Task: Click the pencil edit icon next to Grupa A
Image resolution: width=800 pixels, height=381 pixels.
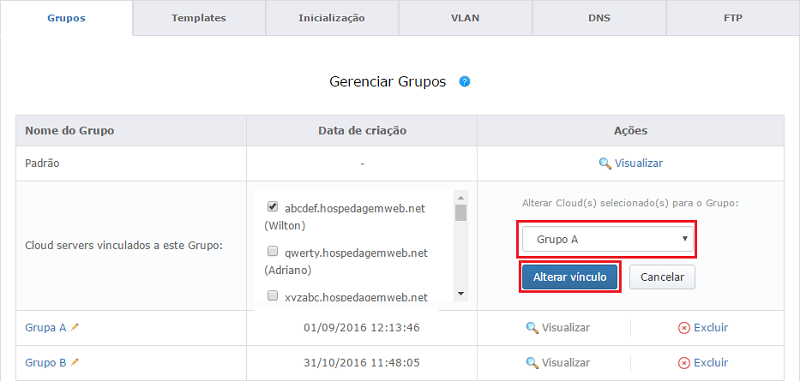Action: (x=75, y=327)
